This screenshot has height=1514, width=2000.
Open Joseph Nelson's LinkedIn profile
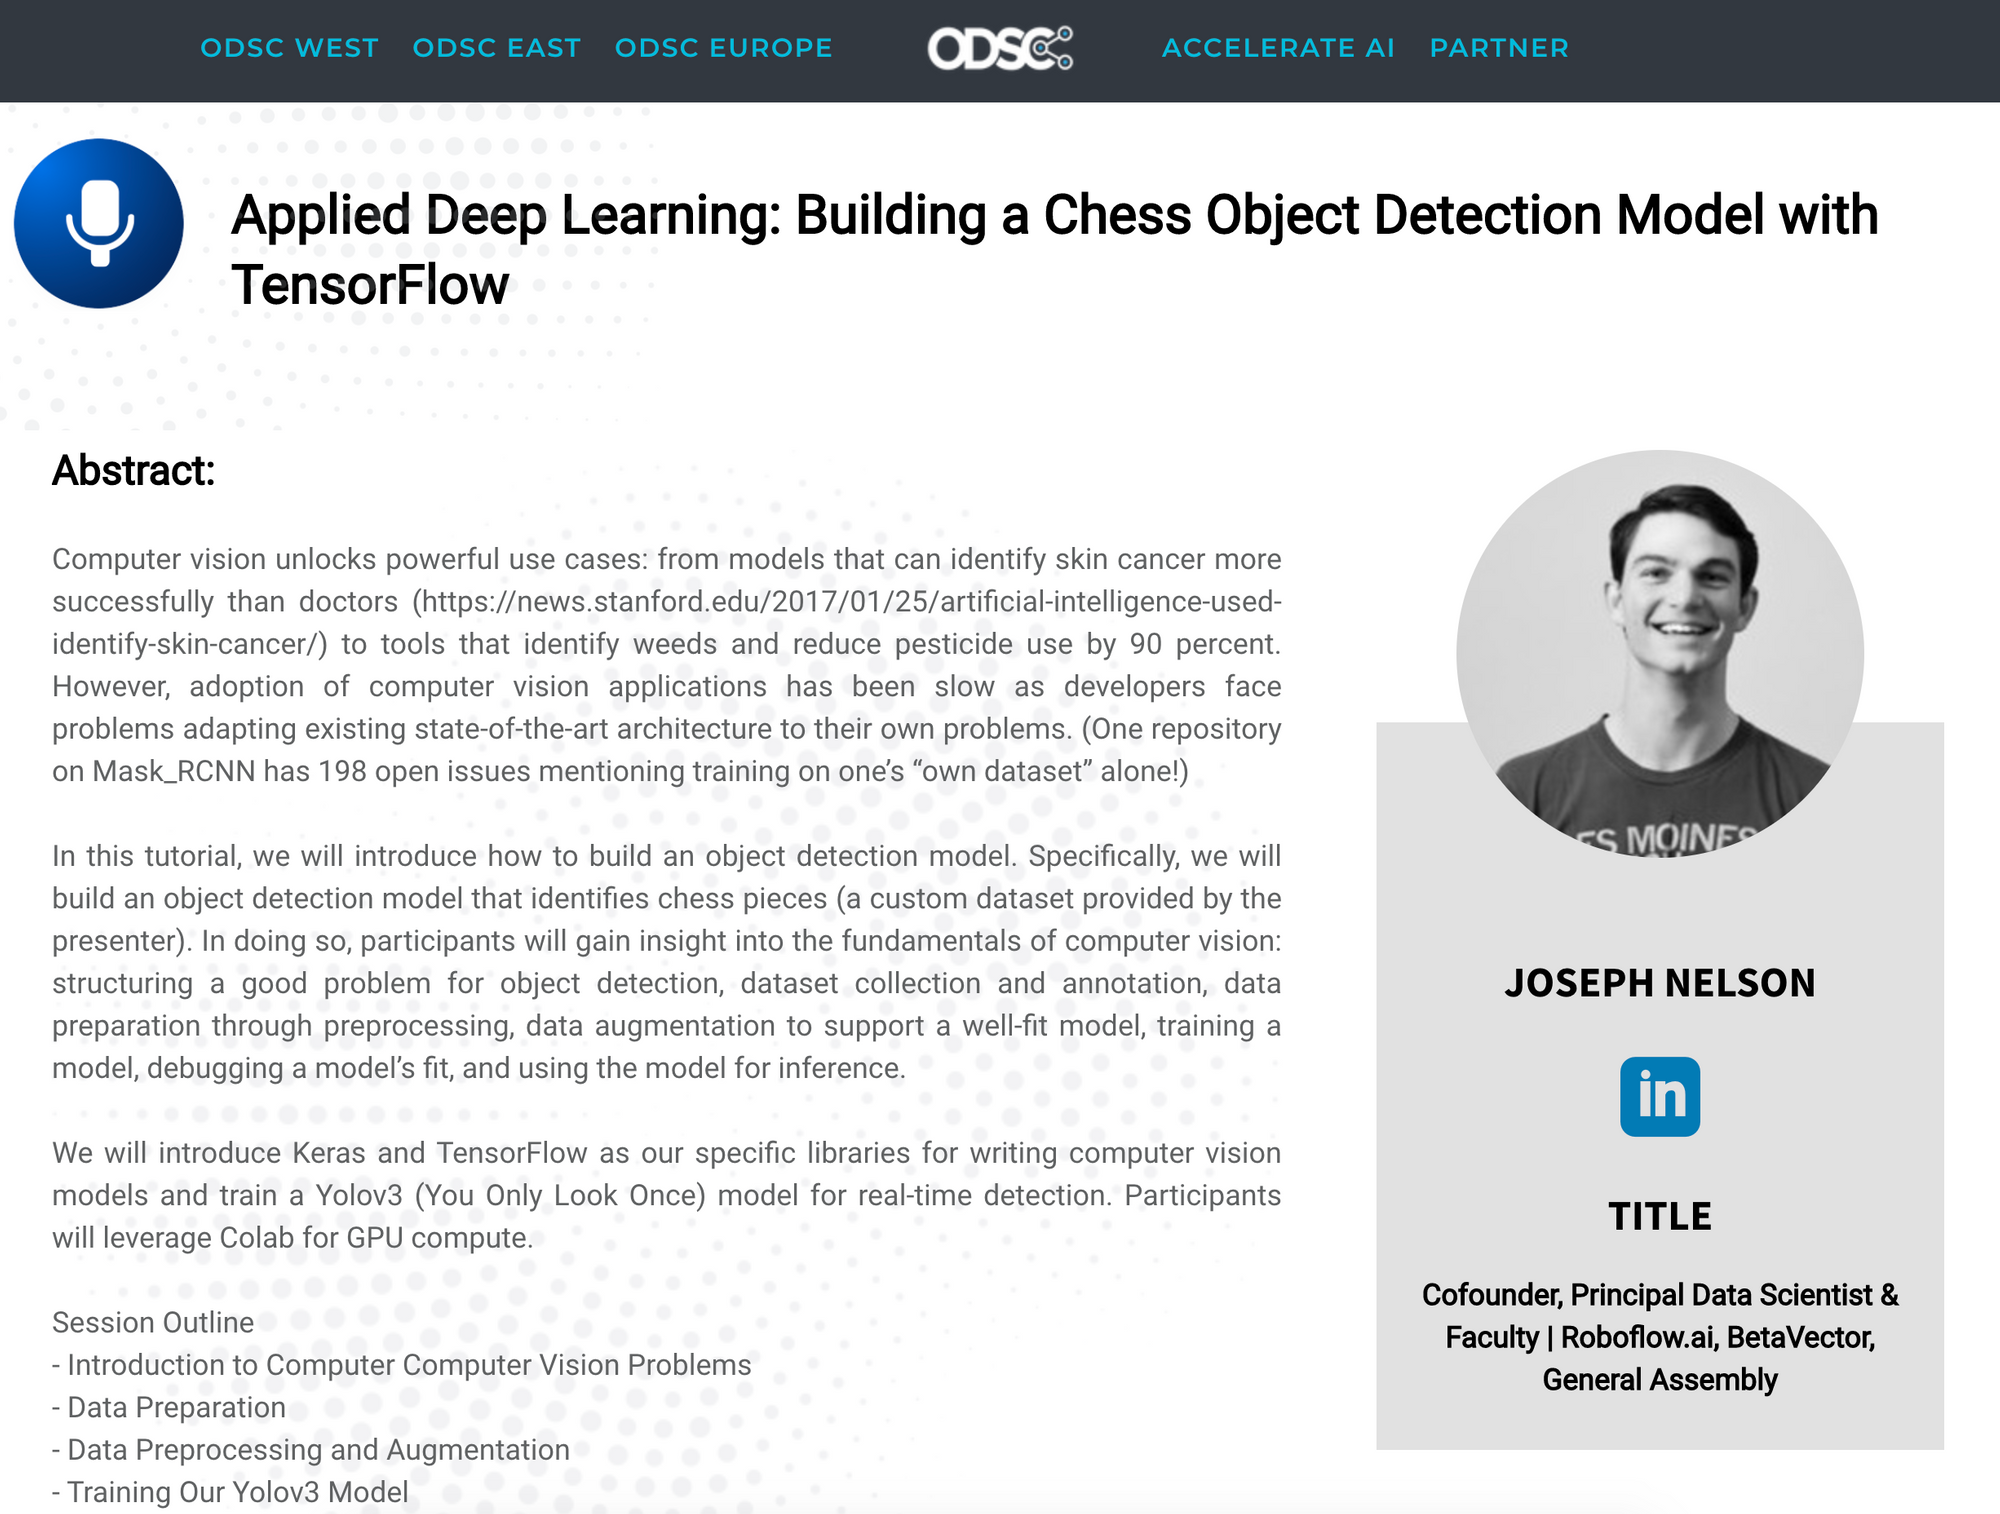pos(1660,1094)
